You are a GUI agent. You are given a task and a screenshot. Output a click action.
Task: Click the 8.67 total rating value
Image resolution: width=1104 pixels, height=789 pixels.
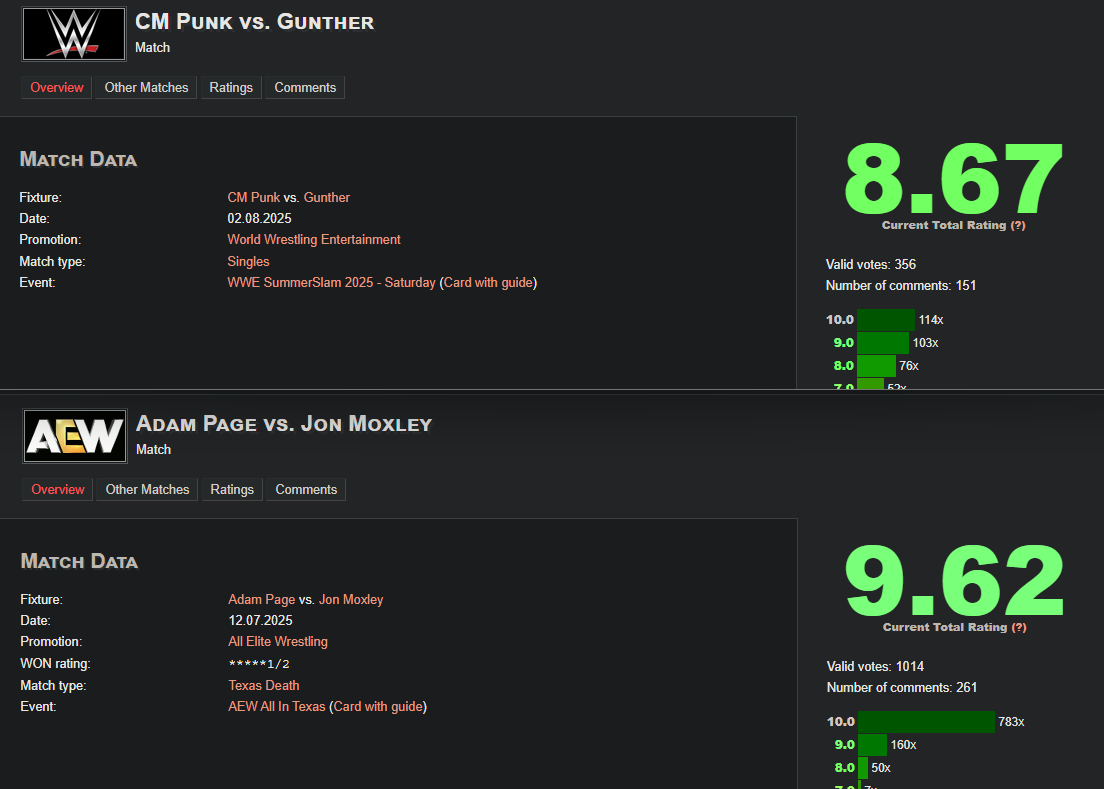pos(953,179)
